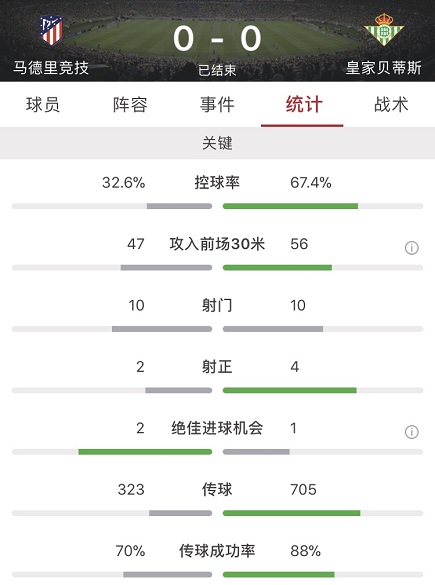Go to the 战术 tab
Image resolution: width=435 pixels, height=585 pixels.
391,104
